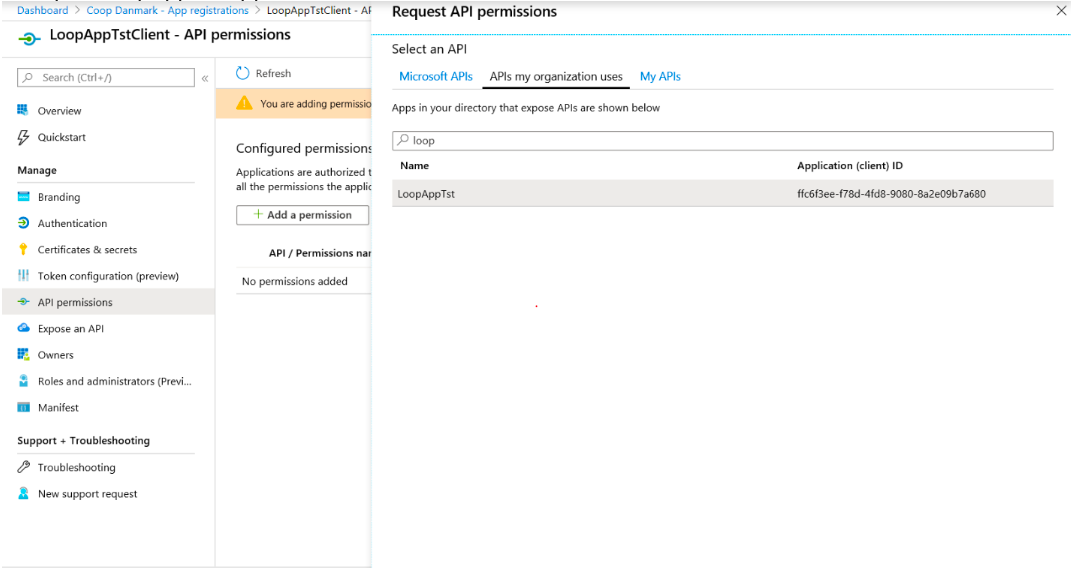Click the sidebar Search (Ctrl+/) field
This screenshot has width=1073, height=570.
tap(106, 77)
